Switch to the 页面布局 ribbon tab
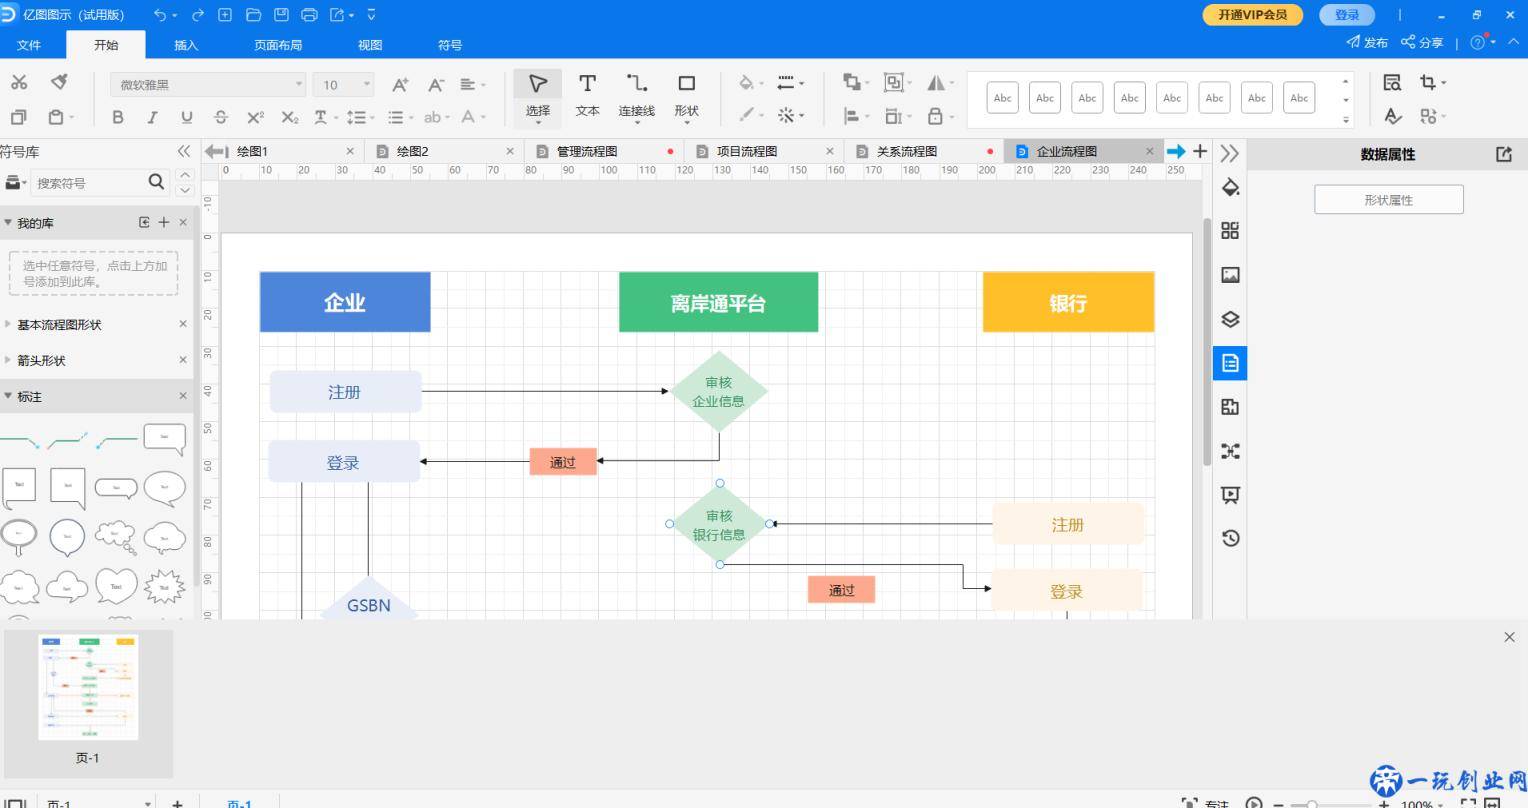Screen dimensions: 1528x808 pos(278,45)
